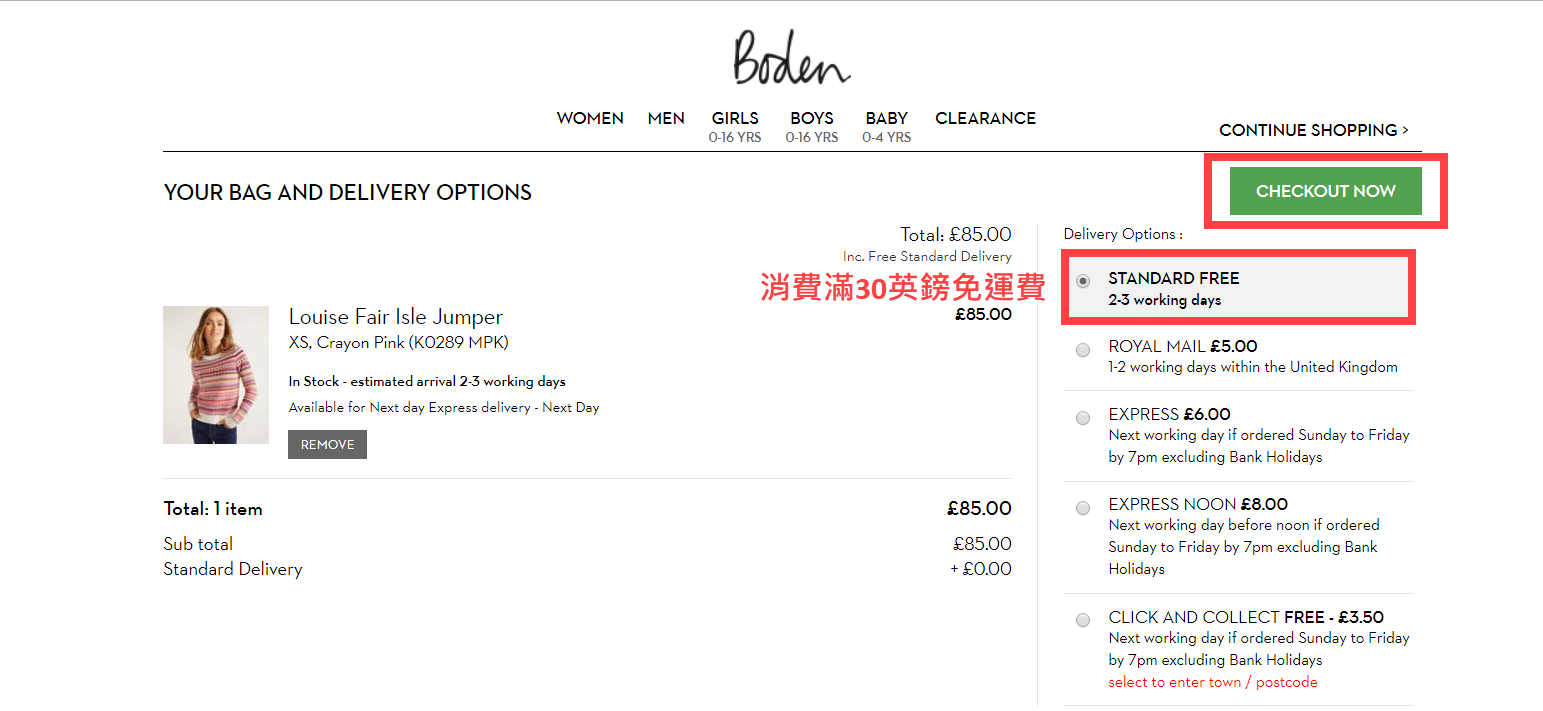1543x711 pixels.
Task: Go to the CLEARANCE section
Action: click(x=985, y=118)
